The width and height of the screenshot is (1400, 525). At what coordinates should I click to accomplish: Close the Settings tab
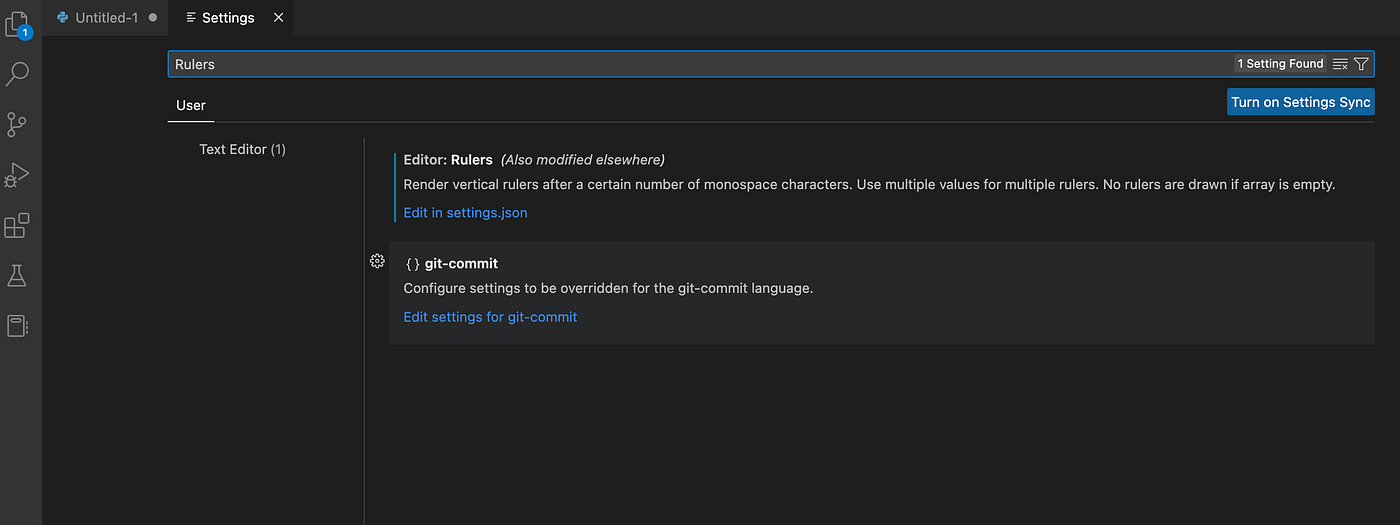[278, 18]
